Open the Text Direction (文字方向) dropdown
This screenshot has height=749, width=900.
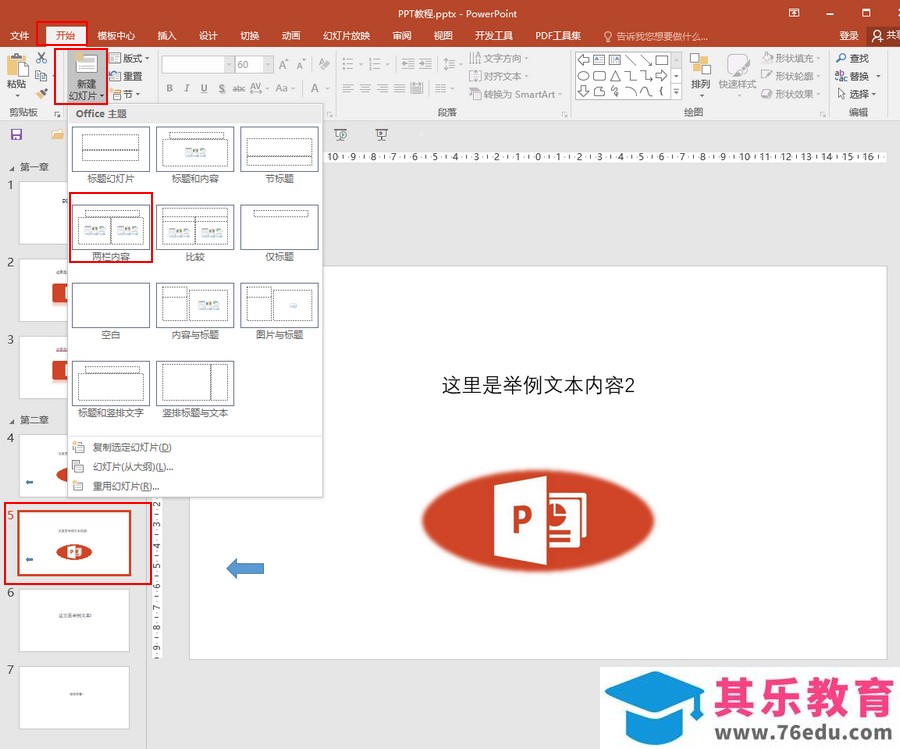(x=499, y=58)
